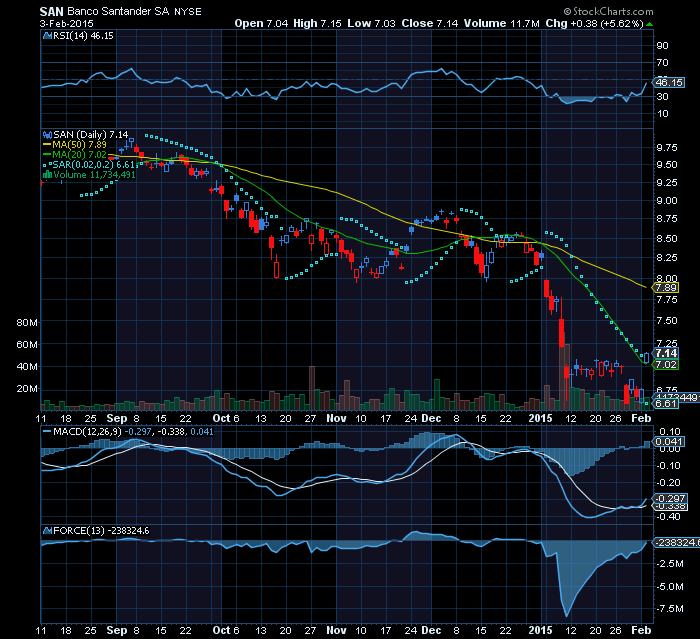Click the MA(50) 7.89 legend text
This screenshot has width=700, height=639.
pos(79,145)
